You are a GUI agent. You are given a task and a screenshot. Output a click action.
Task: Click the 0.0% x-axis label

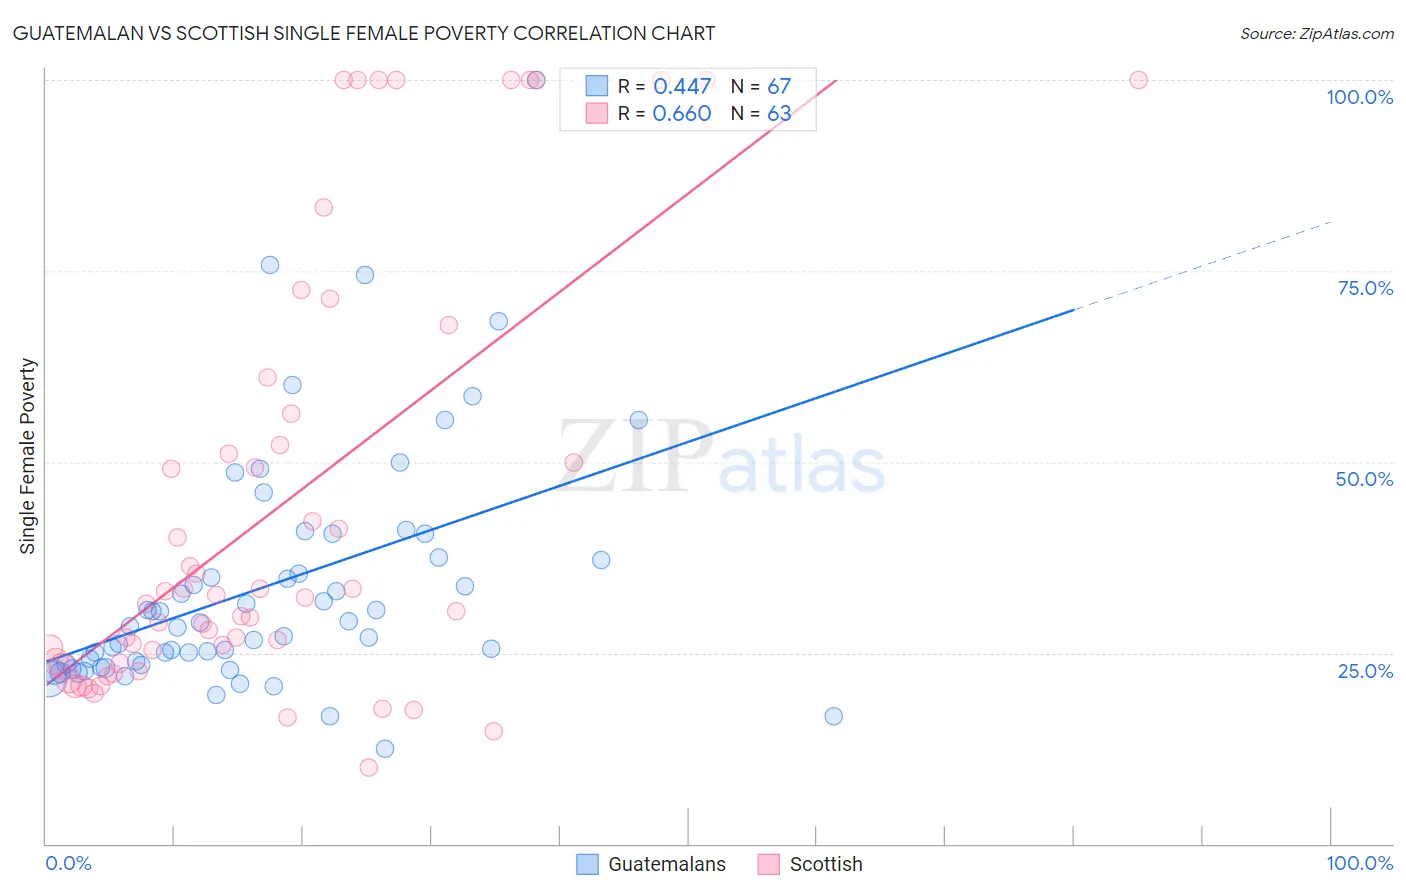coord(68,863)
